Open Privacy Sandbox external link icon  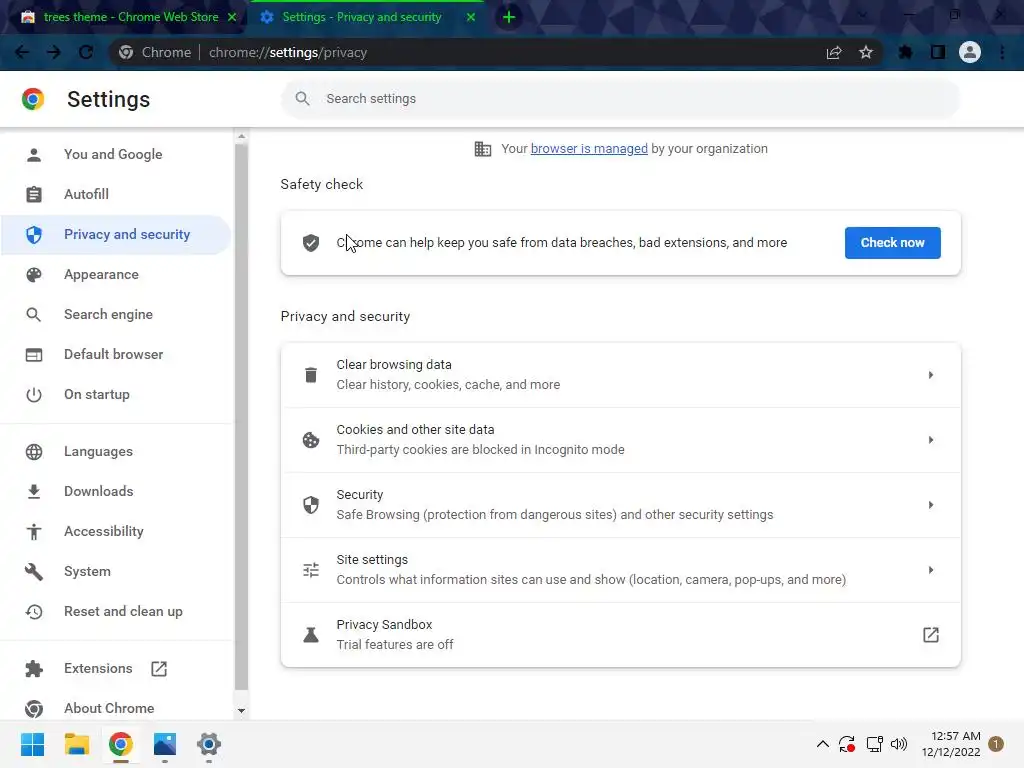pyautogui.click(x=931, y=635)
